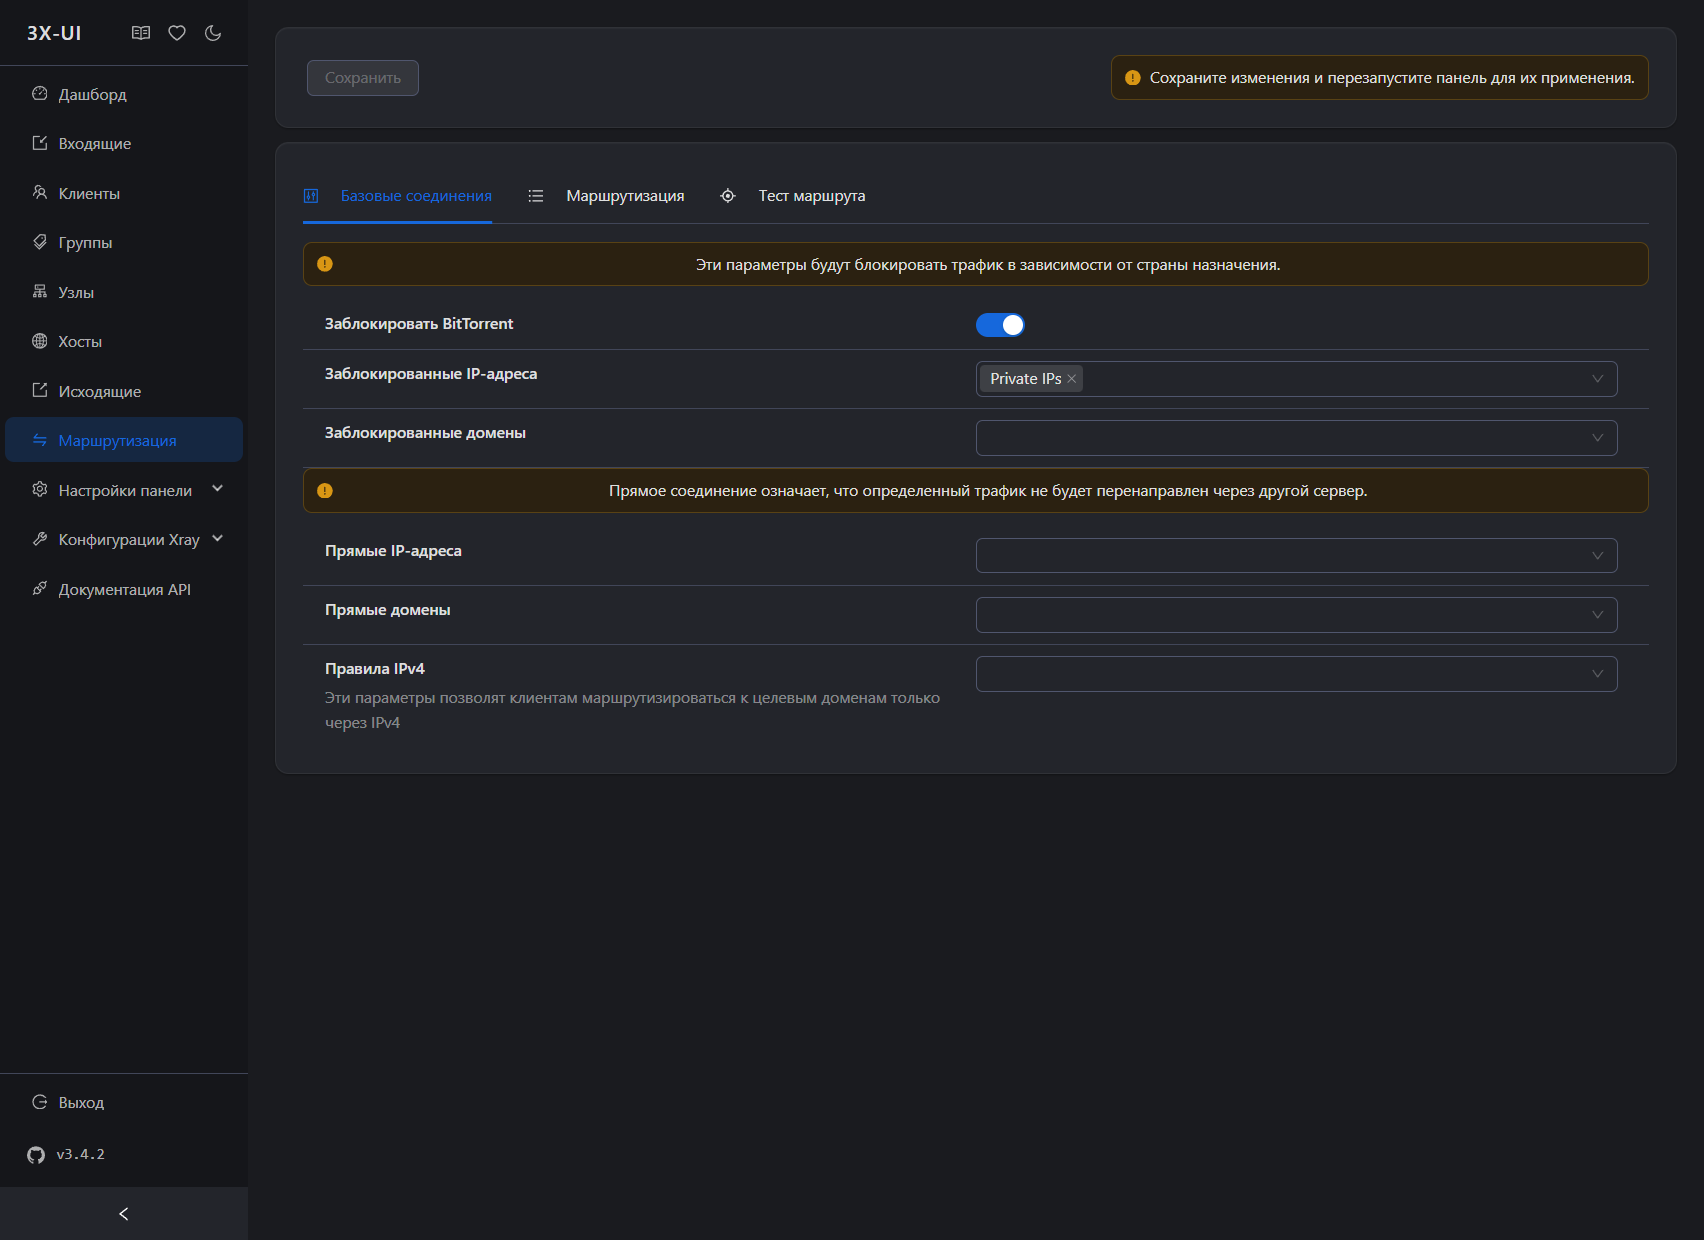
Task: Open Исходящие in sidebar
Action: point(124,391)
